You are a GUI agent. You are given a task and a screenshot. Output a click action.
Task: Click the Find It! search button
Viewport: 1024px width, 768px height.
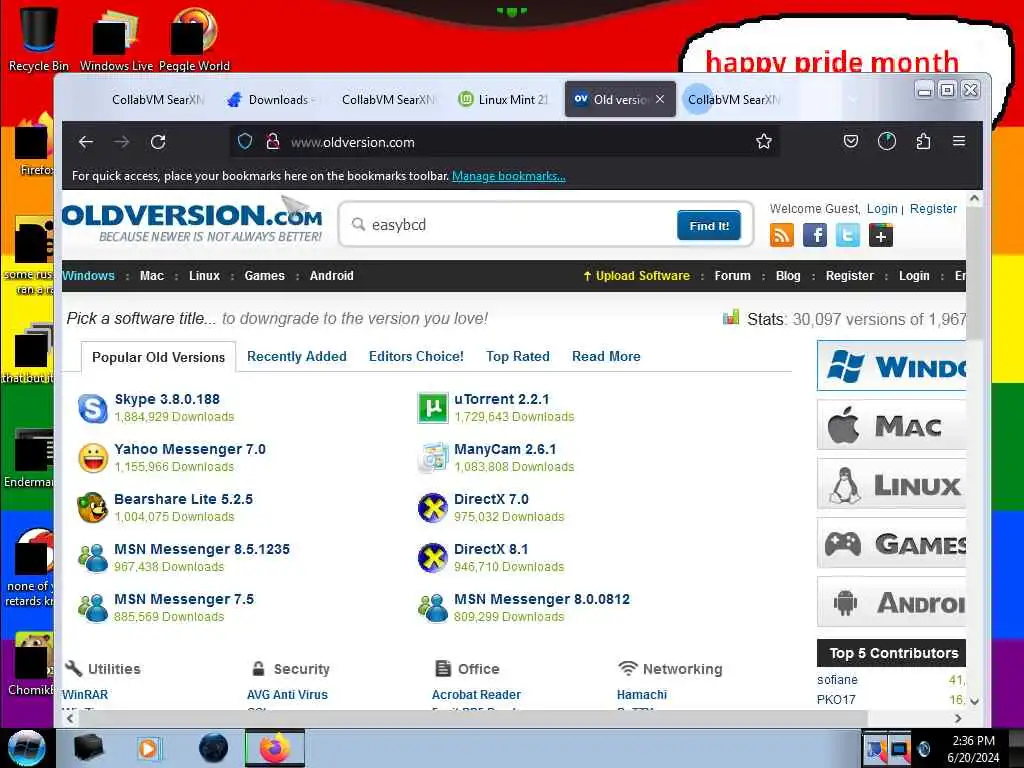(x=709, y=225)
